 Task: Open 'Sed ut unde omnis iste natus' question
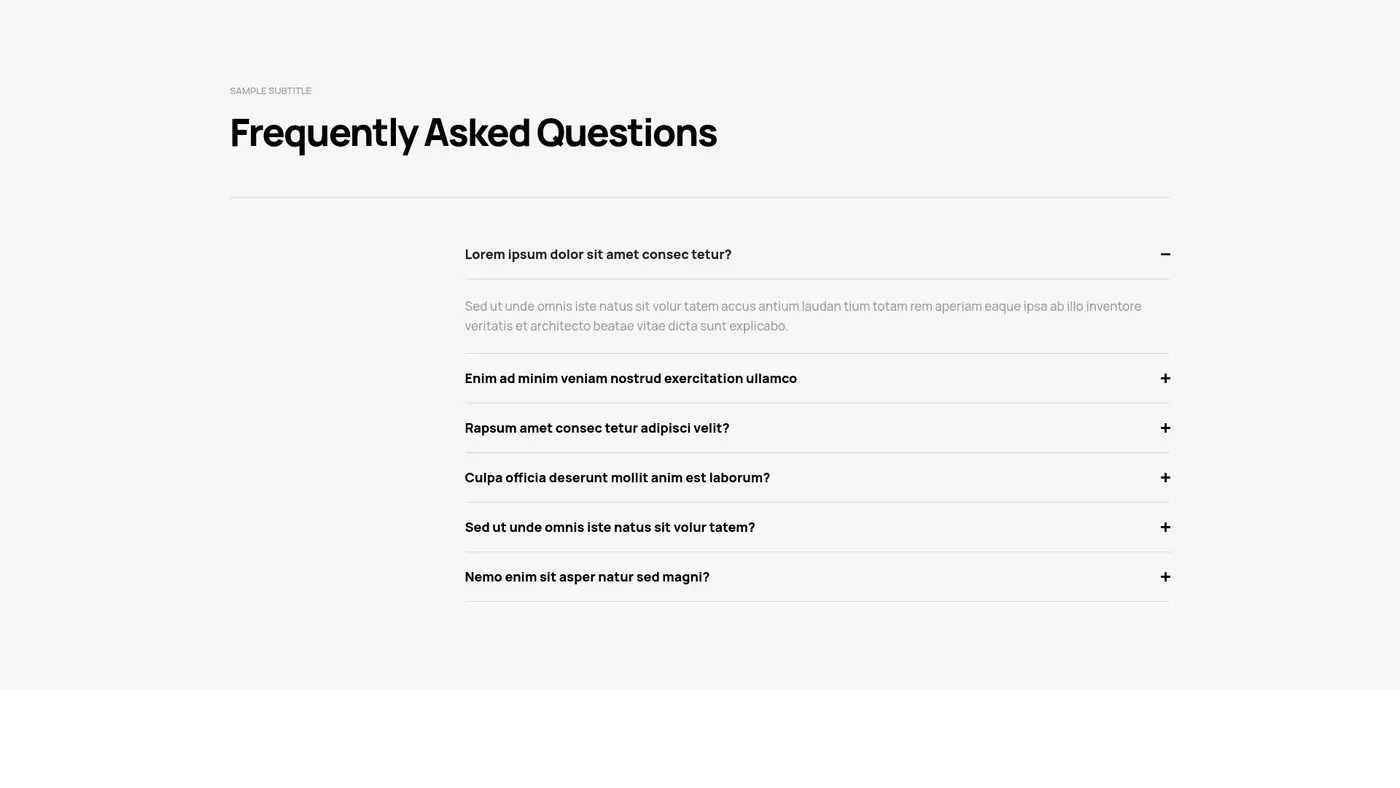[x=609, y=527]
